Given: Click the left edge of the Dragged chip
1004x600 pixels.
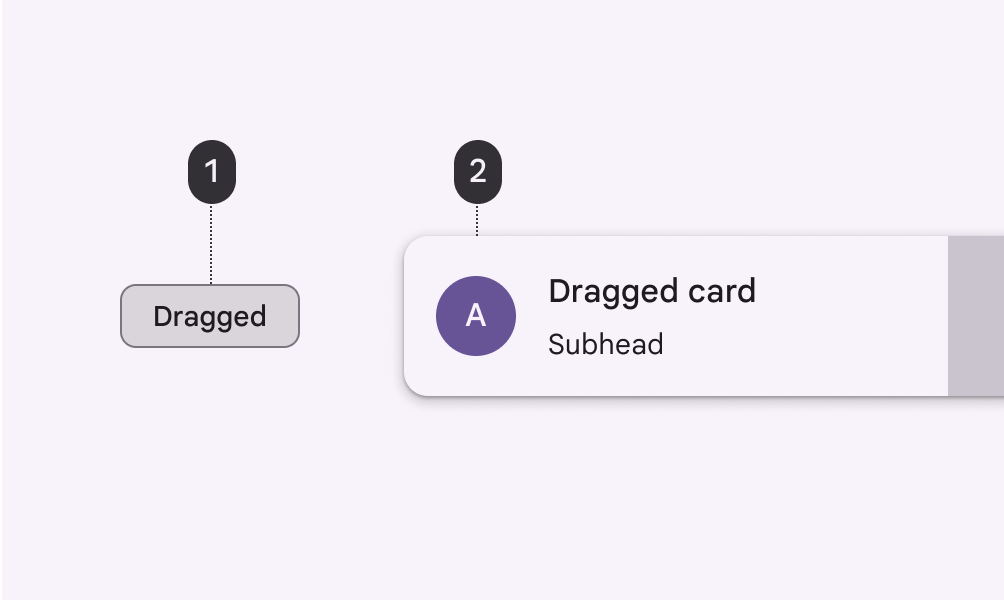Looking at the screenshot, I should (123, 316).
